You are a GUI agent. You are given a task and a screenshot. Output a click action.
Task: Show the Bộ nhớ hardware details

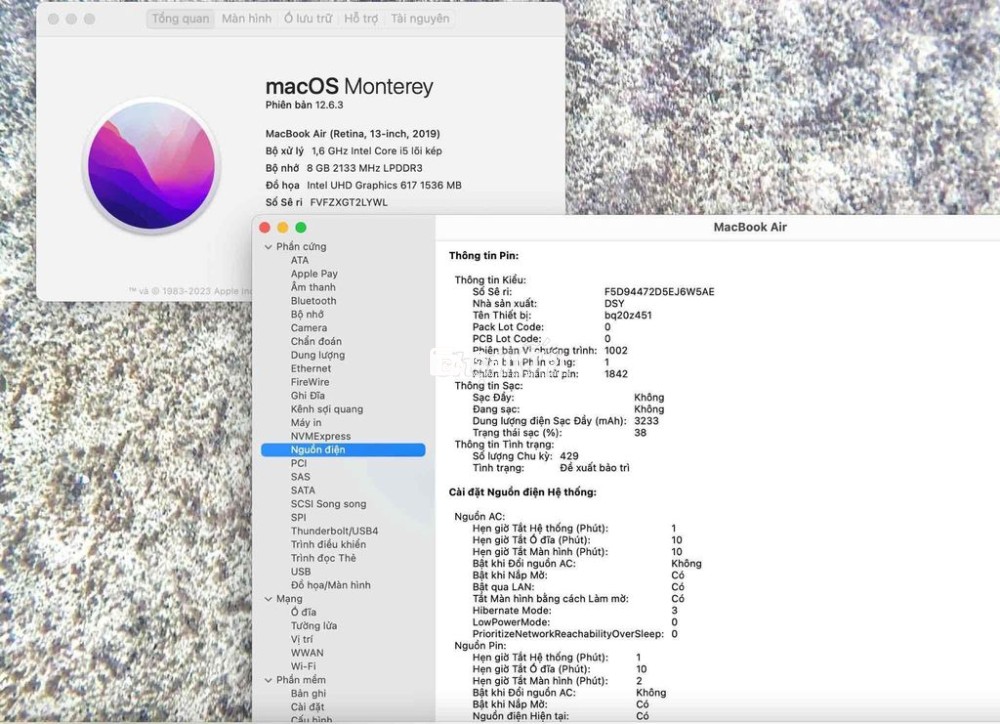(x=307, y=314)
